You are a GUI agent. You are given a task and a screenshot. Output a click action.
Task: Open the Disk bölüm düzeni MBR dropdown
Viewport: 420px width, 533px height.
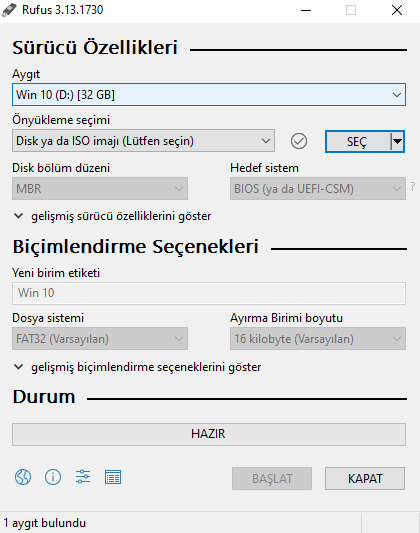100,188
